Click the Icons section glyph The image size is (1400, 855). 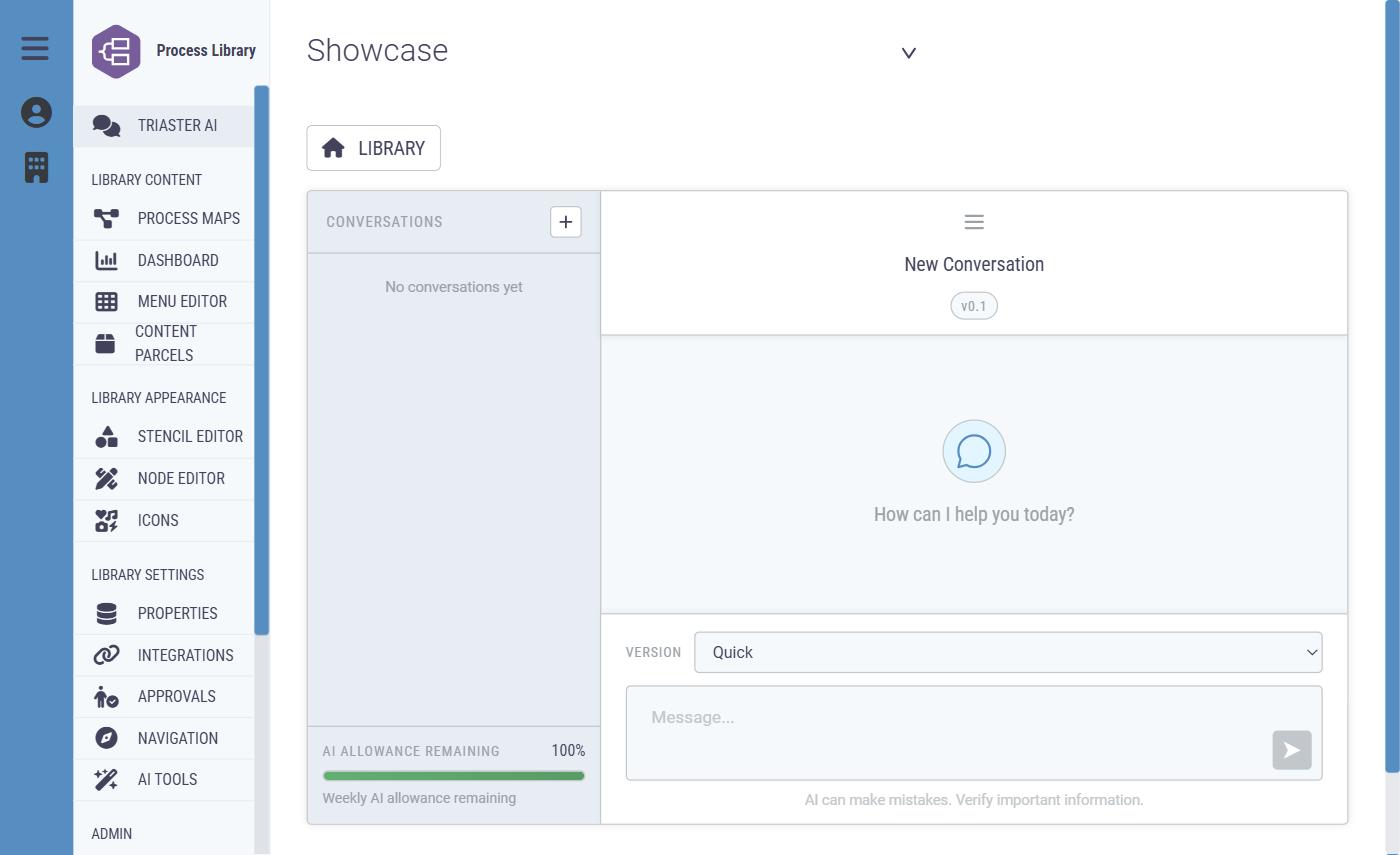click(x=106, y=520)
